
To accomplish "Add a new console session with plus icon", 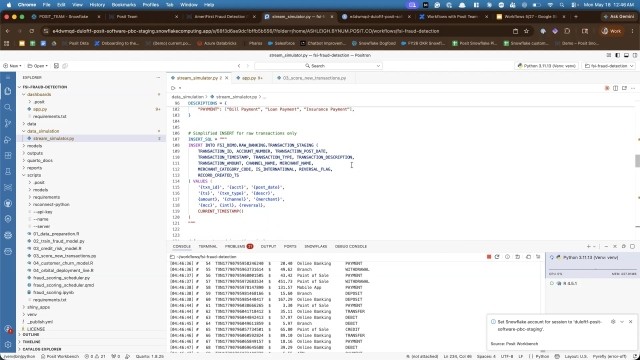I will tap(589, 247).
